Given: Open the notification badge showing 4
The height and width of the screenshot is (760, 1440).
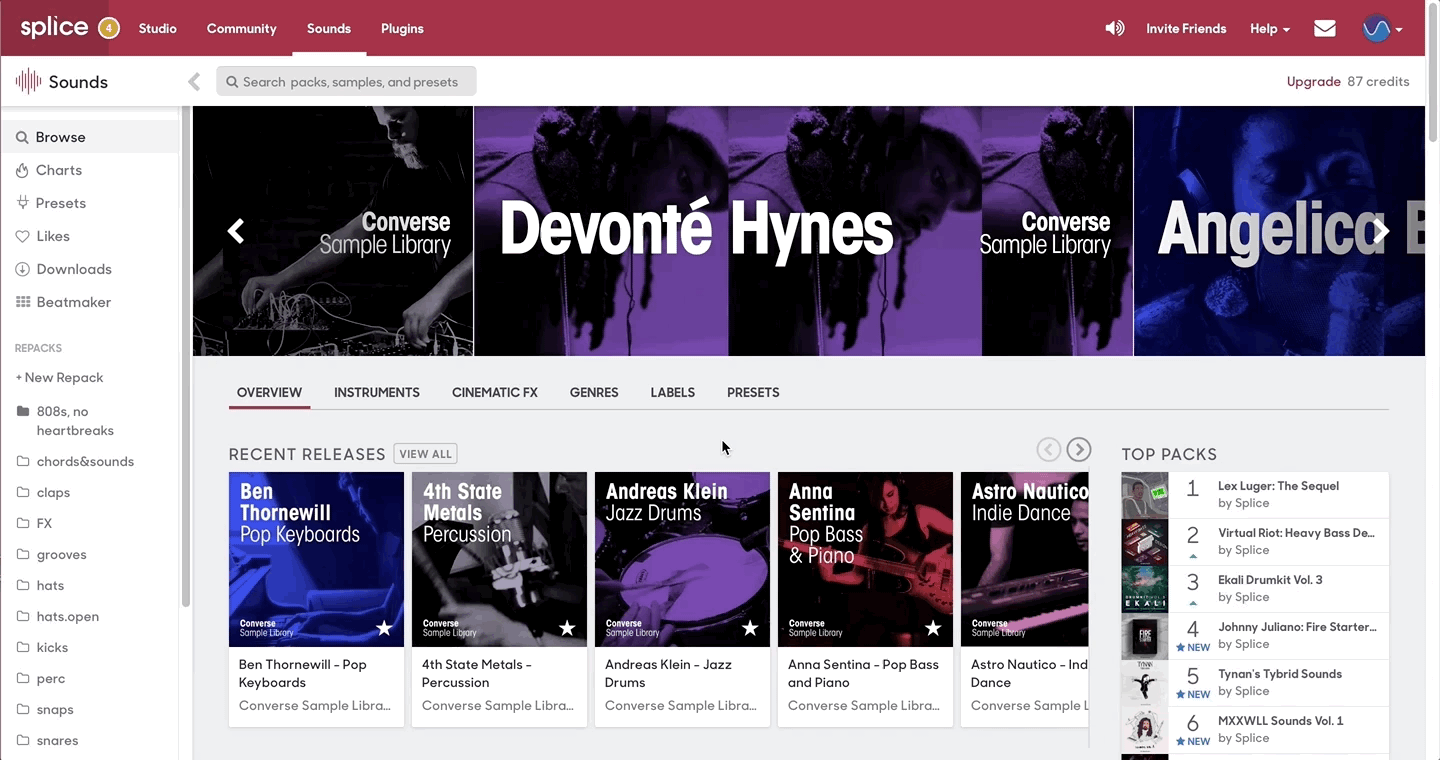Looking at the screenshot, I should (108, 28).
